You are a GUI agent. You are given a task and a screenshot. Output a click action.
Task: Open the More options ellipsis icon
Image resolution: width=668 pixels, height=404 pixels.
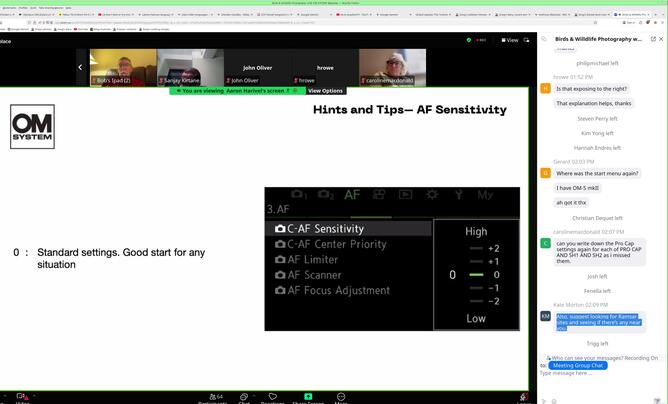click(x=340, y=397)
